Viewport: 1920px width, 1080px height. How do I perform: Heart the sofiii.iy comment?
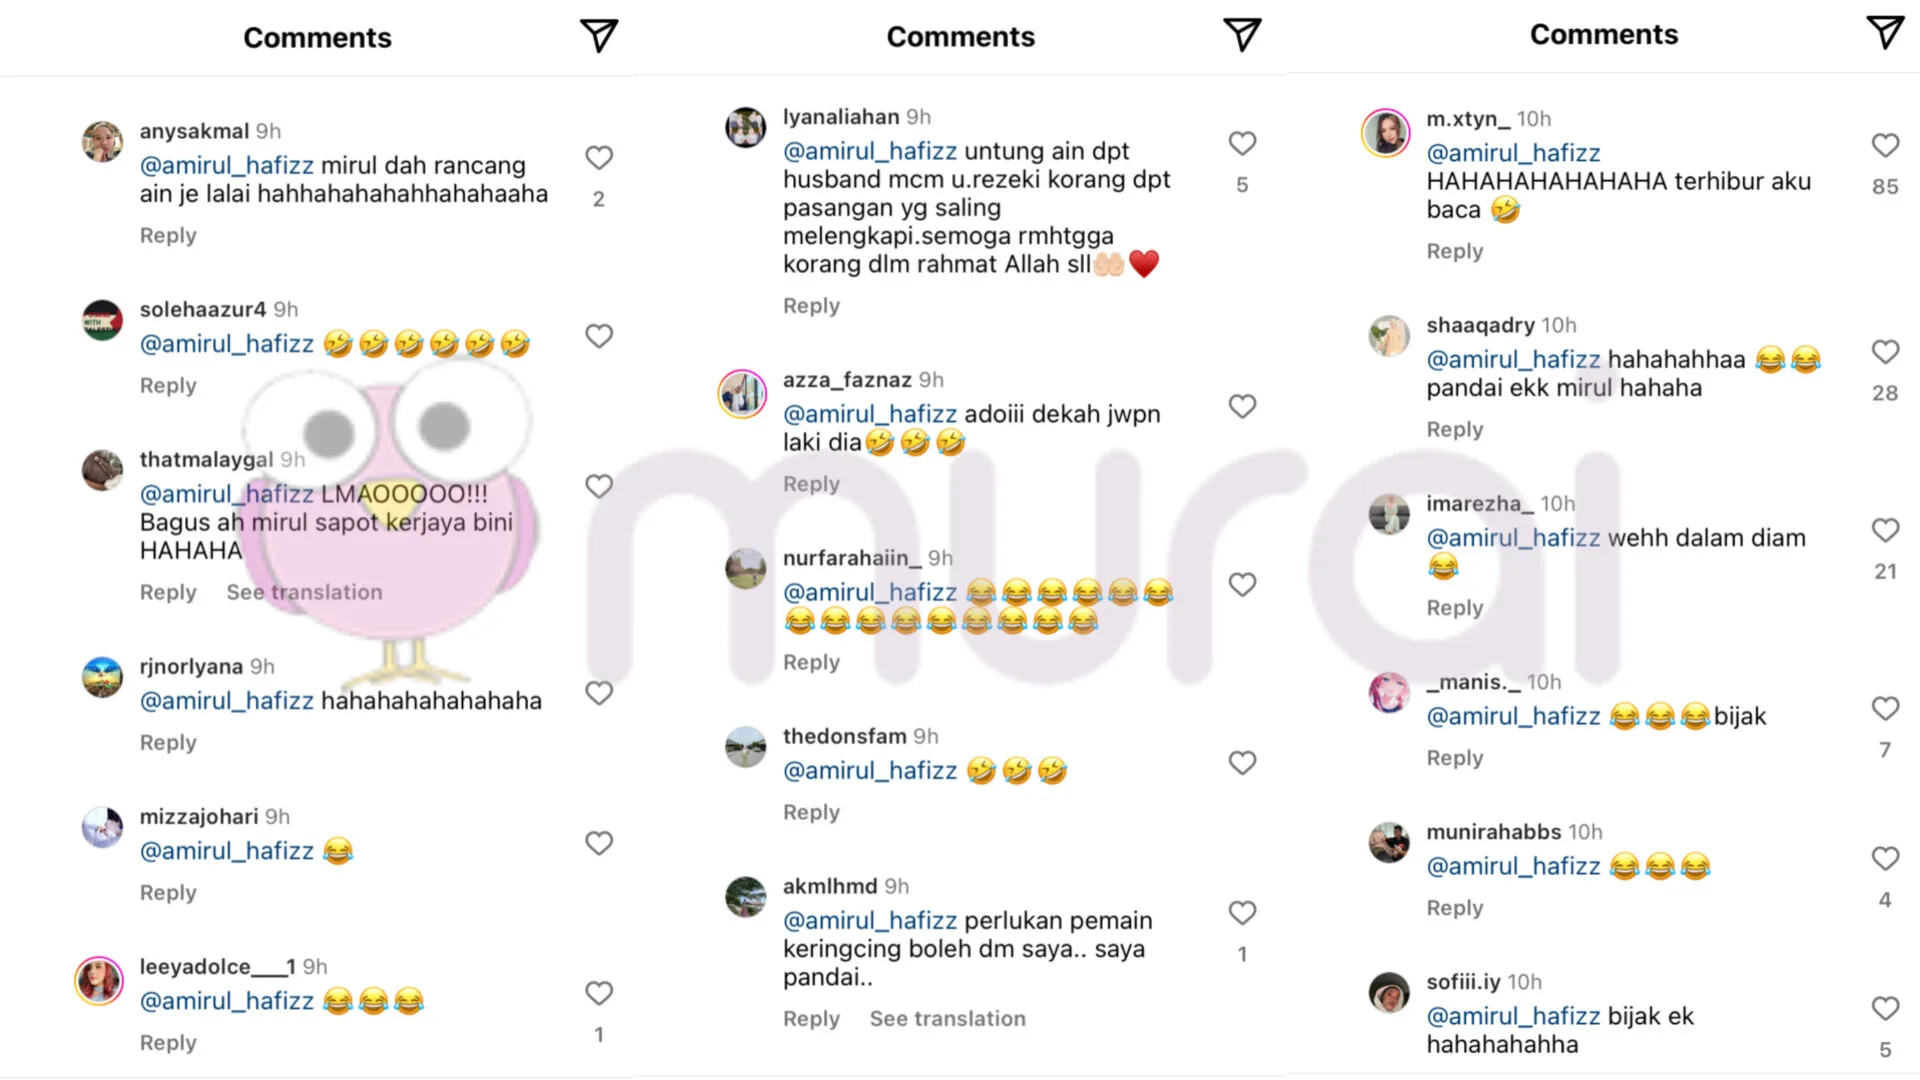[1885, 1008]
